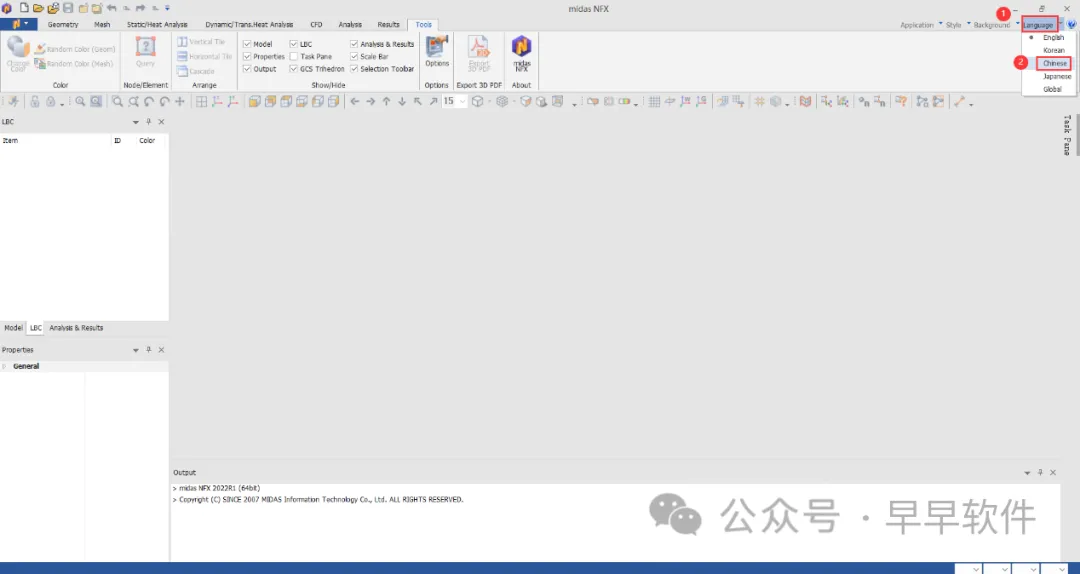Click the rotate view up arrow icon
The width and height of the screenshot is (1080, 574).
pyautogui.click(x=386, y=101)
